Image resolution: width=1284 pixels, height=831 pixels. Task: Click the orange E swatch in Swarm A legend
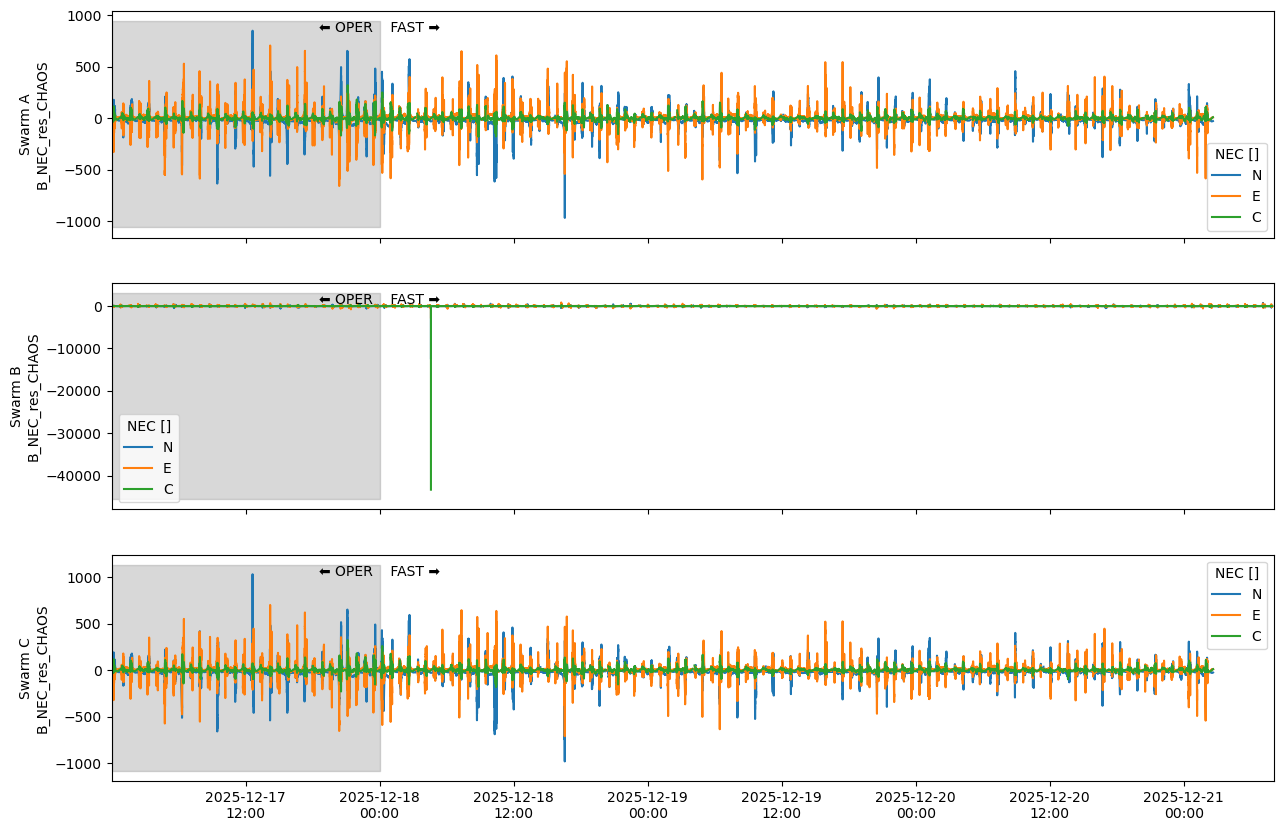1228,196
